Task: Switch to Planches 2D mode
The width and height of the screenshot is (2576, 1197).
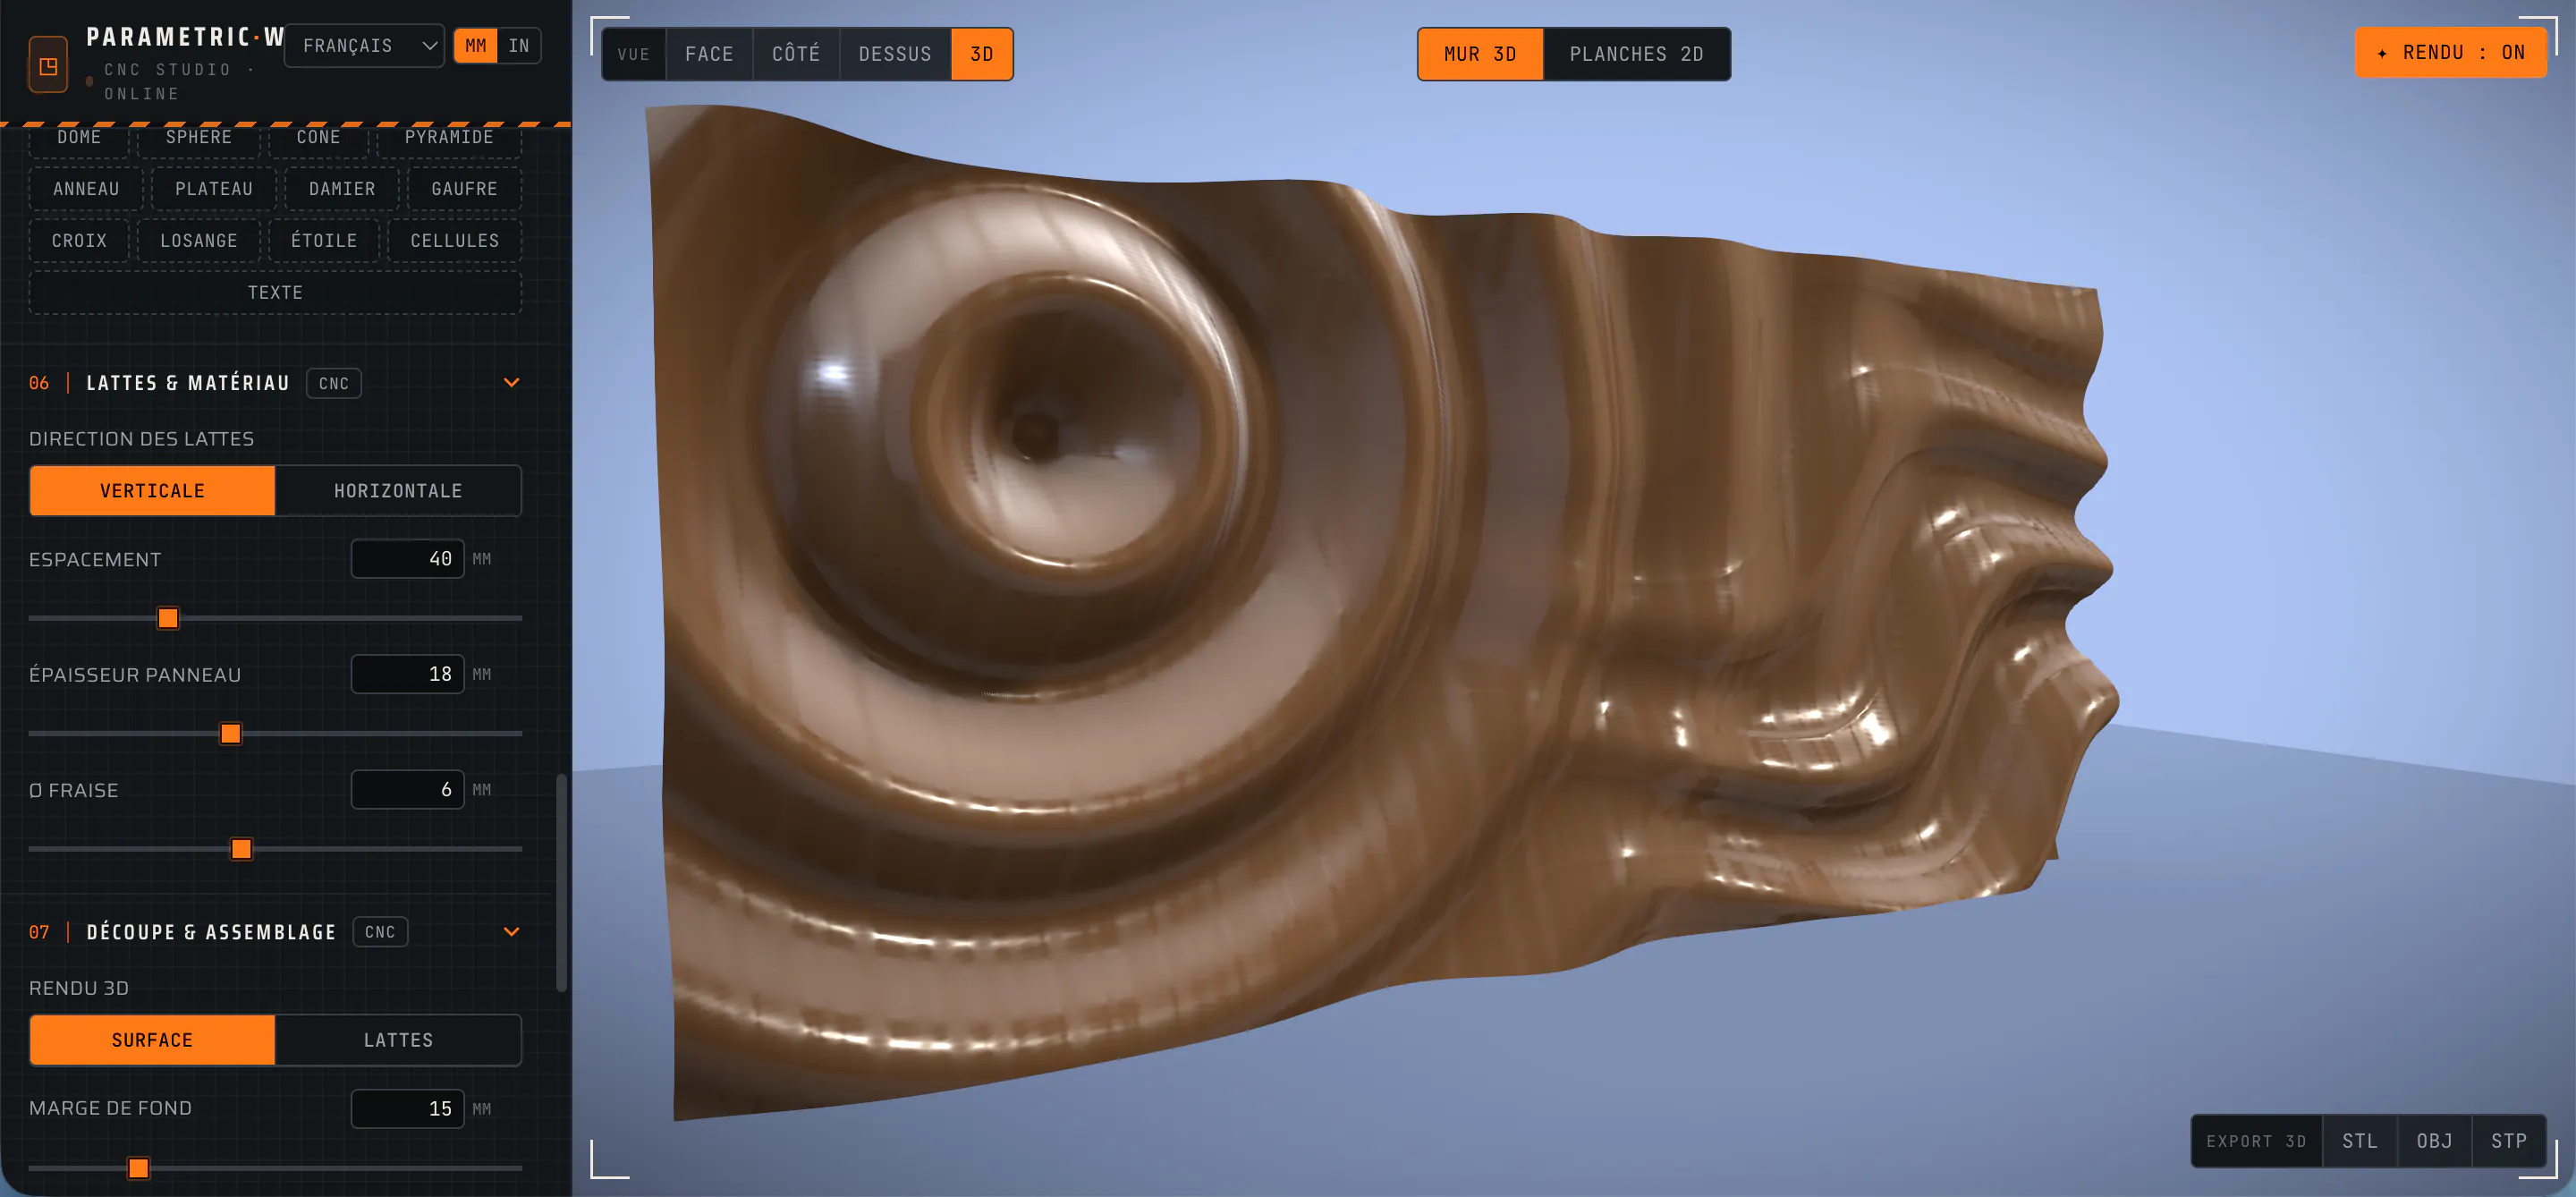Action: (x=1637, y=54)
